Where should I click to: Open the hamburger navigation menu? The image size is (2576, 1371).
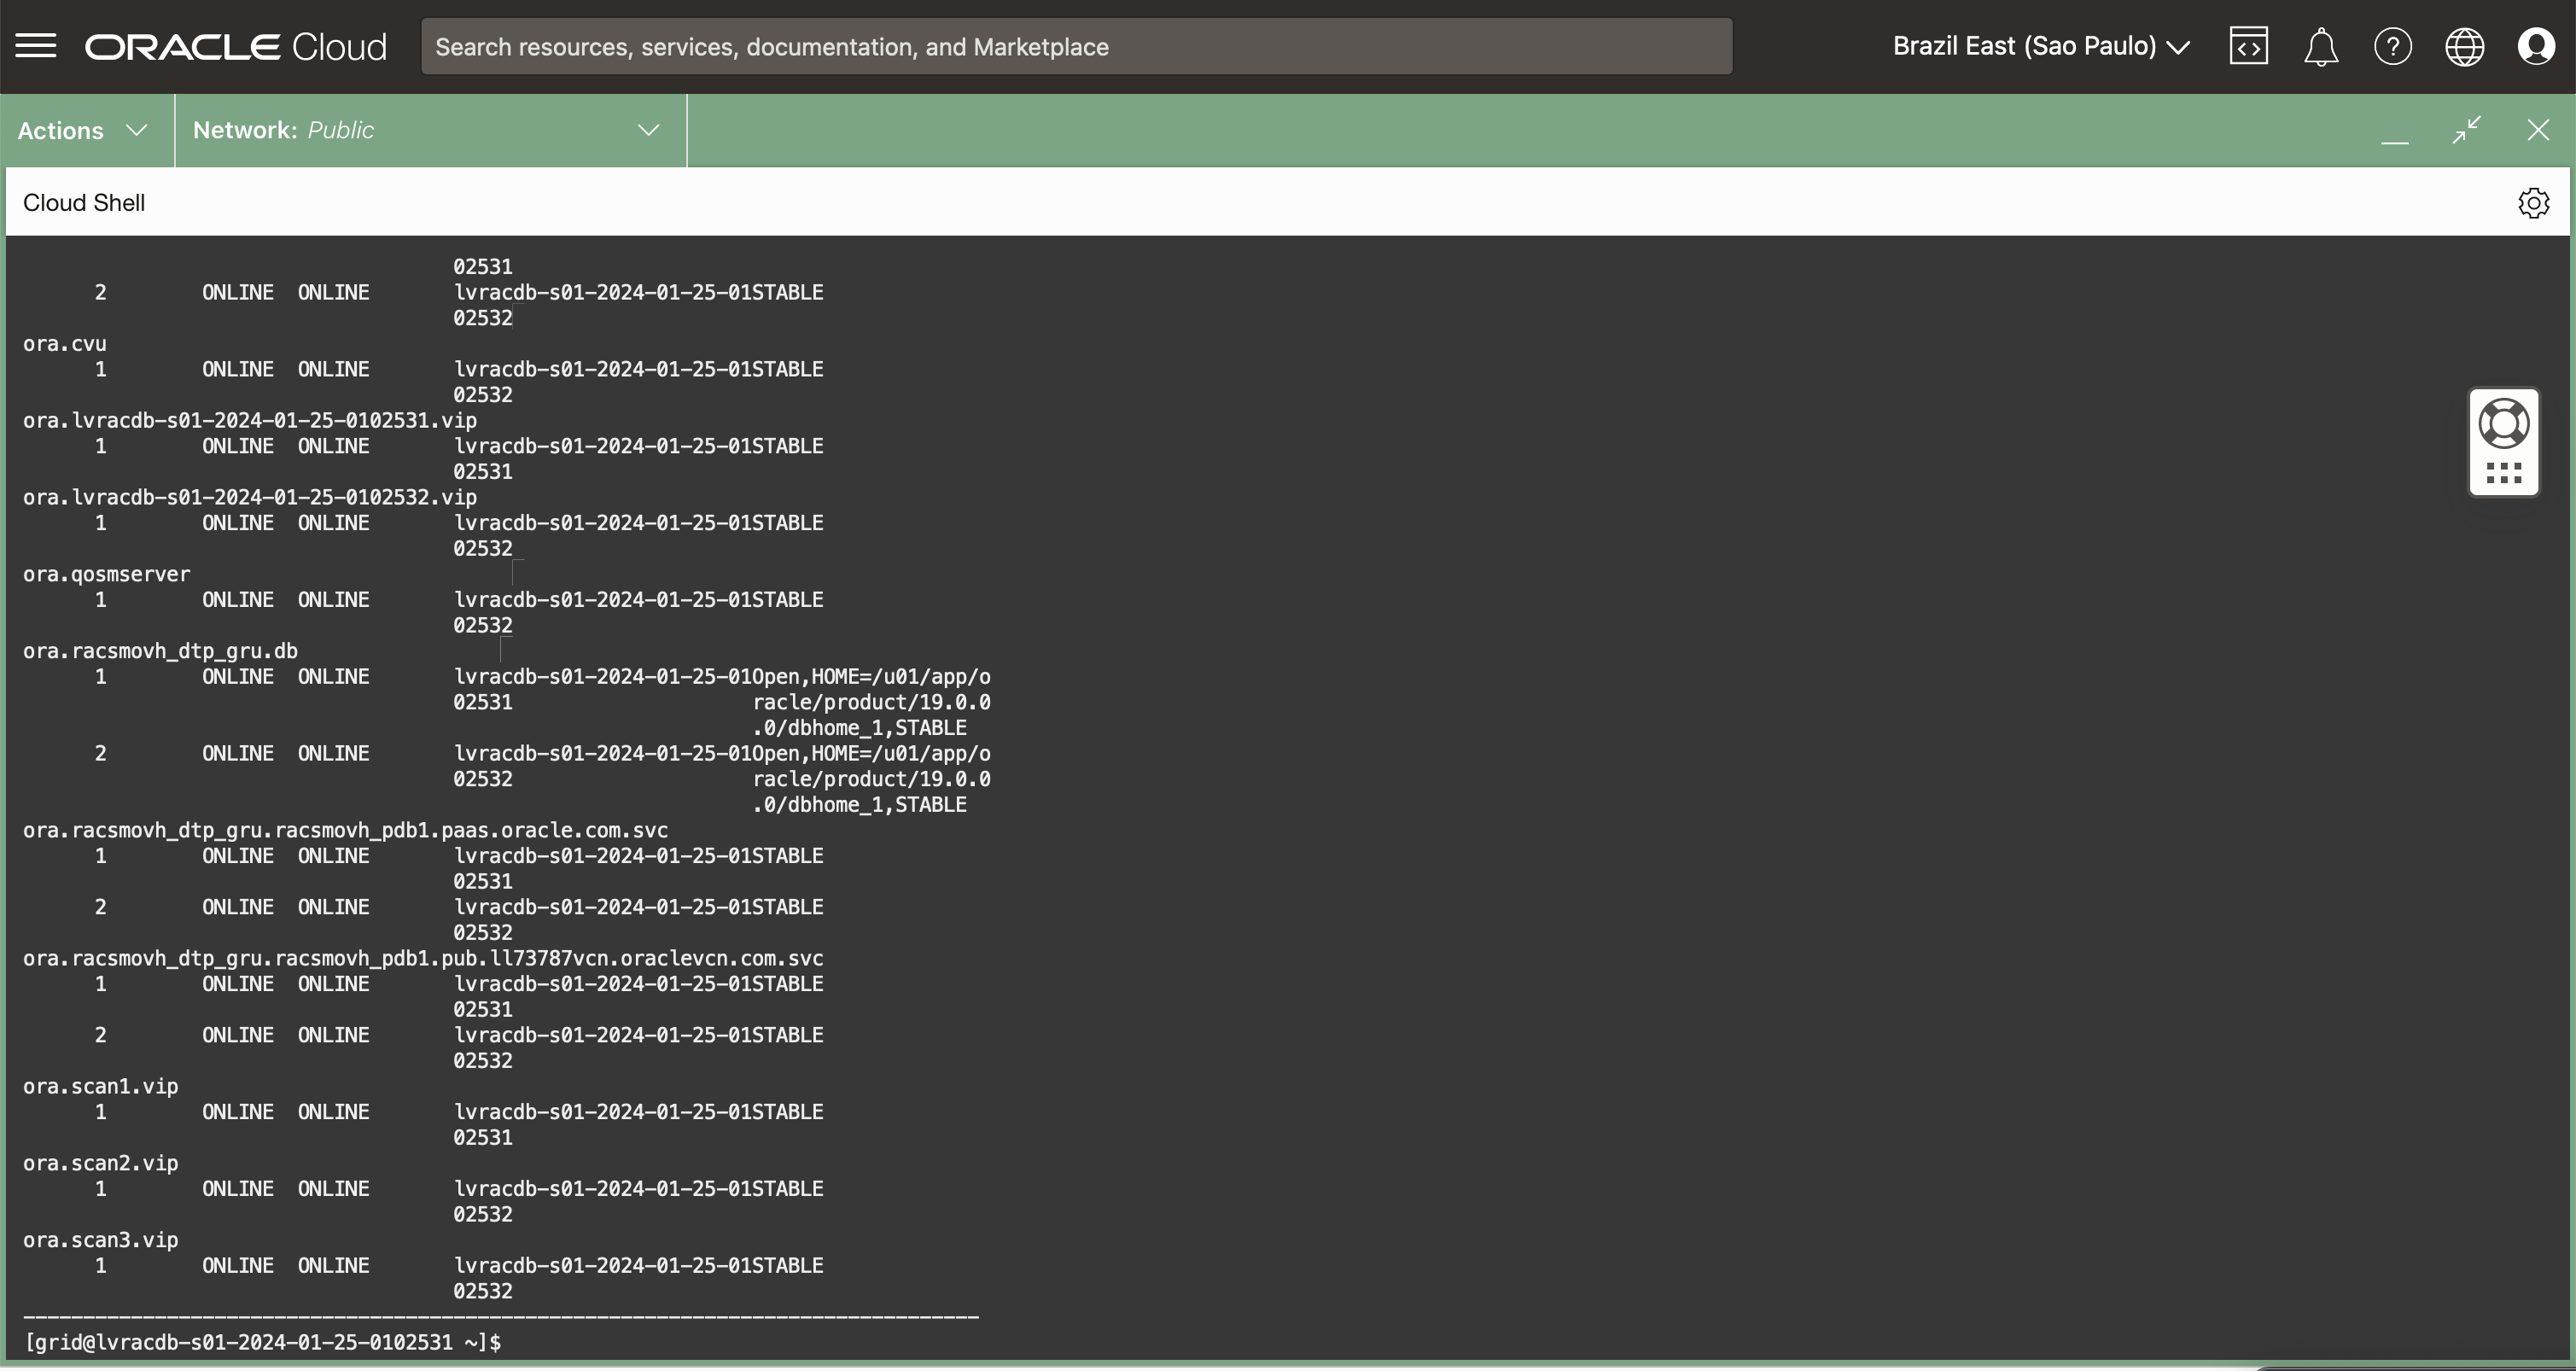[x=36, y=46]
